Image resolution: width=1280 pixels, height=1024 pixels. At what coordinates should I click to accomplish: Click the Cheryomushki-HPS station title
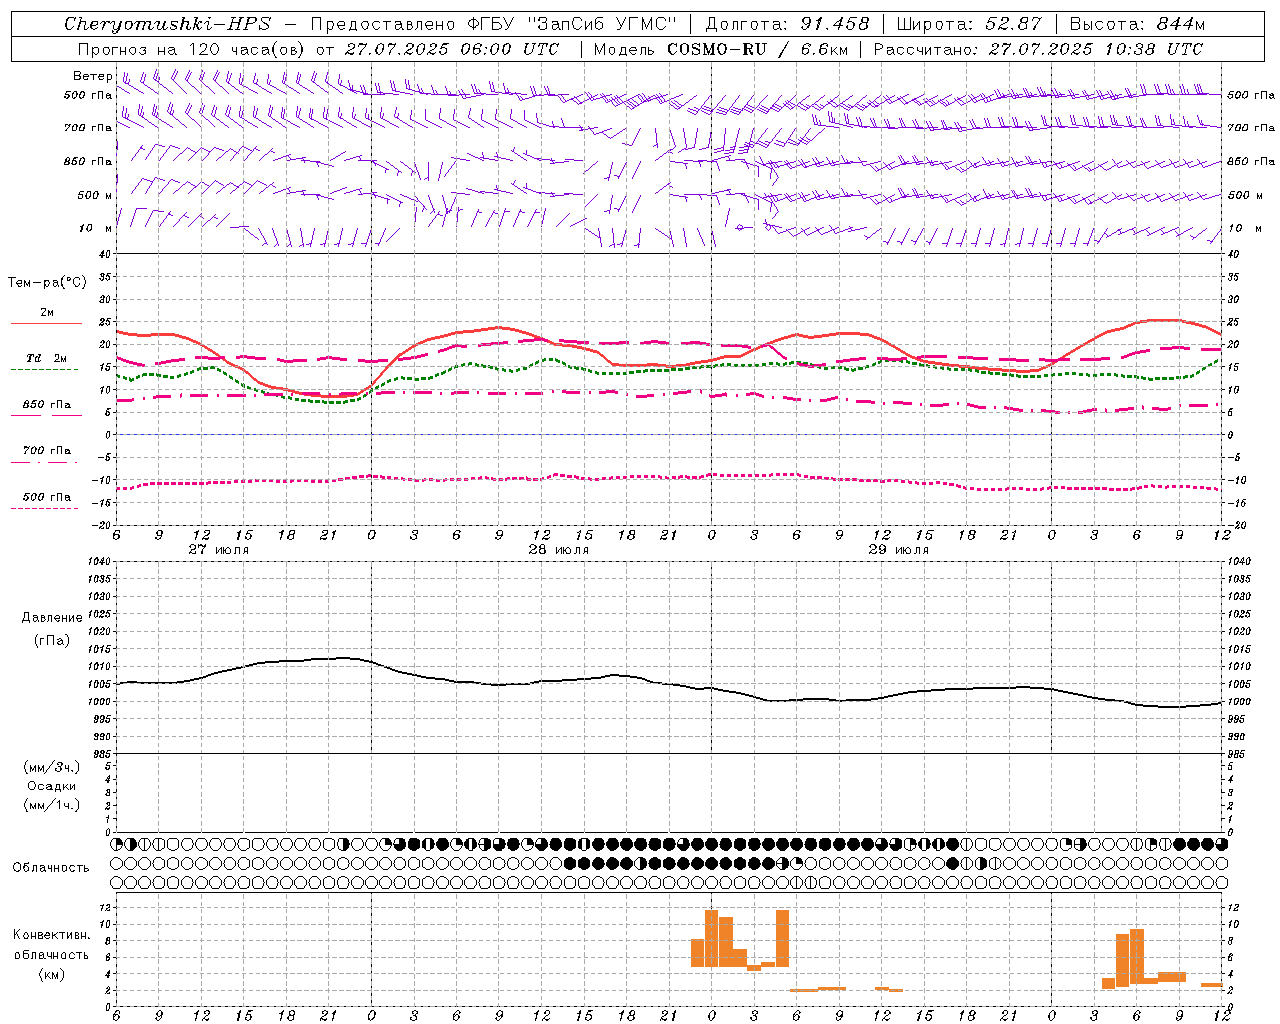167,24
